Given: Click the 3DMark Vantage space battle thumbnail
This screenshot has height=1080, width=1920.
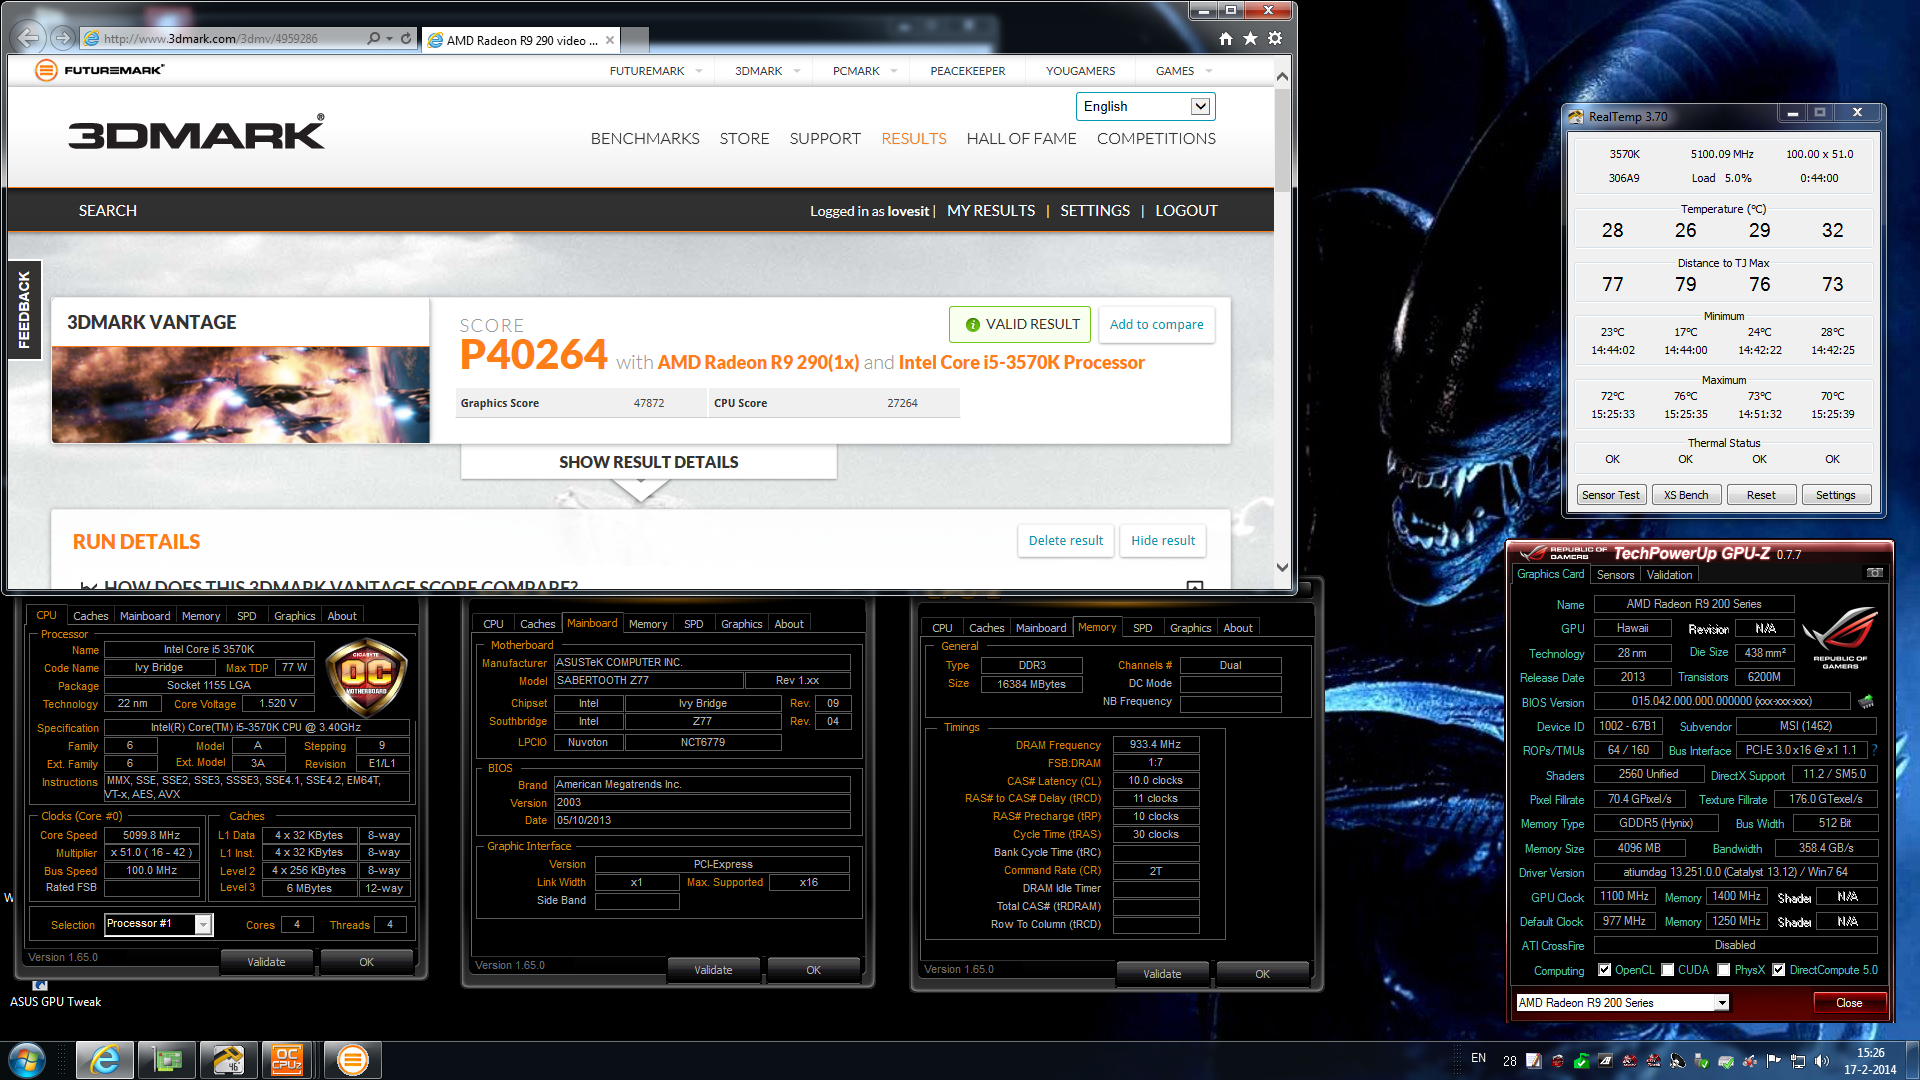Looking at the screenshot, I should [241, 395].
